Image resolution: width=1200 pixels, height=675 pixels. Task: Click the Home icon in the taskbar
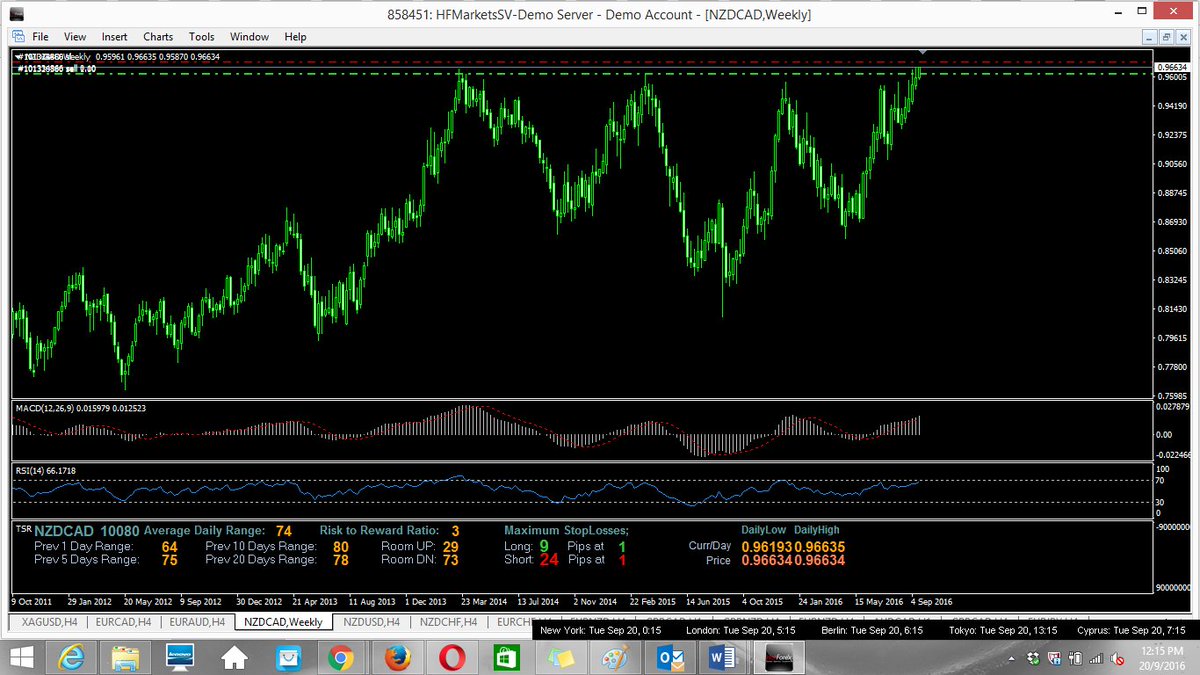pyautogui.click(x=234, y=658)
